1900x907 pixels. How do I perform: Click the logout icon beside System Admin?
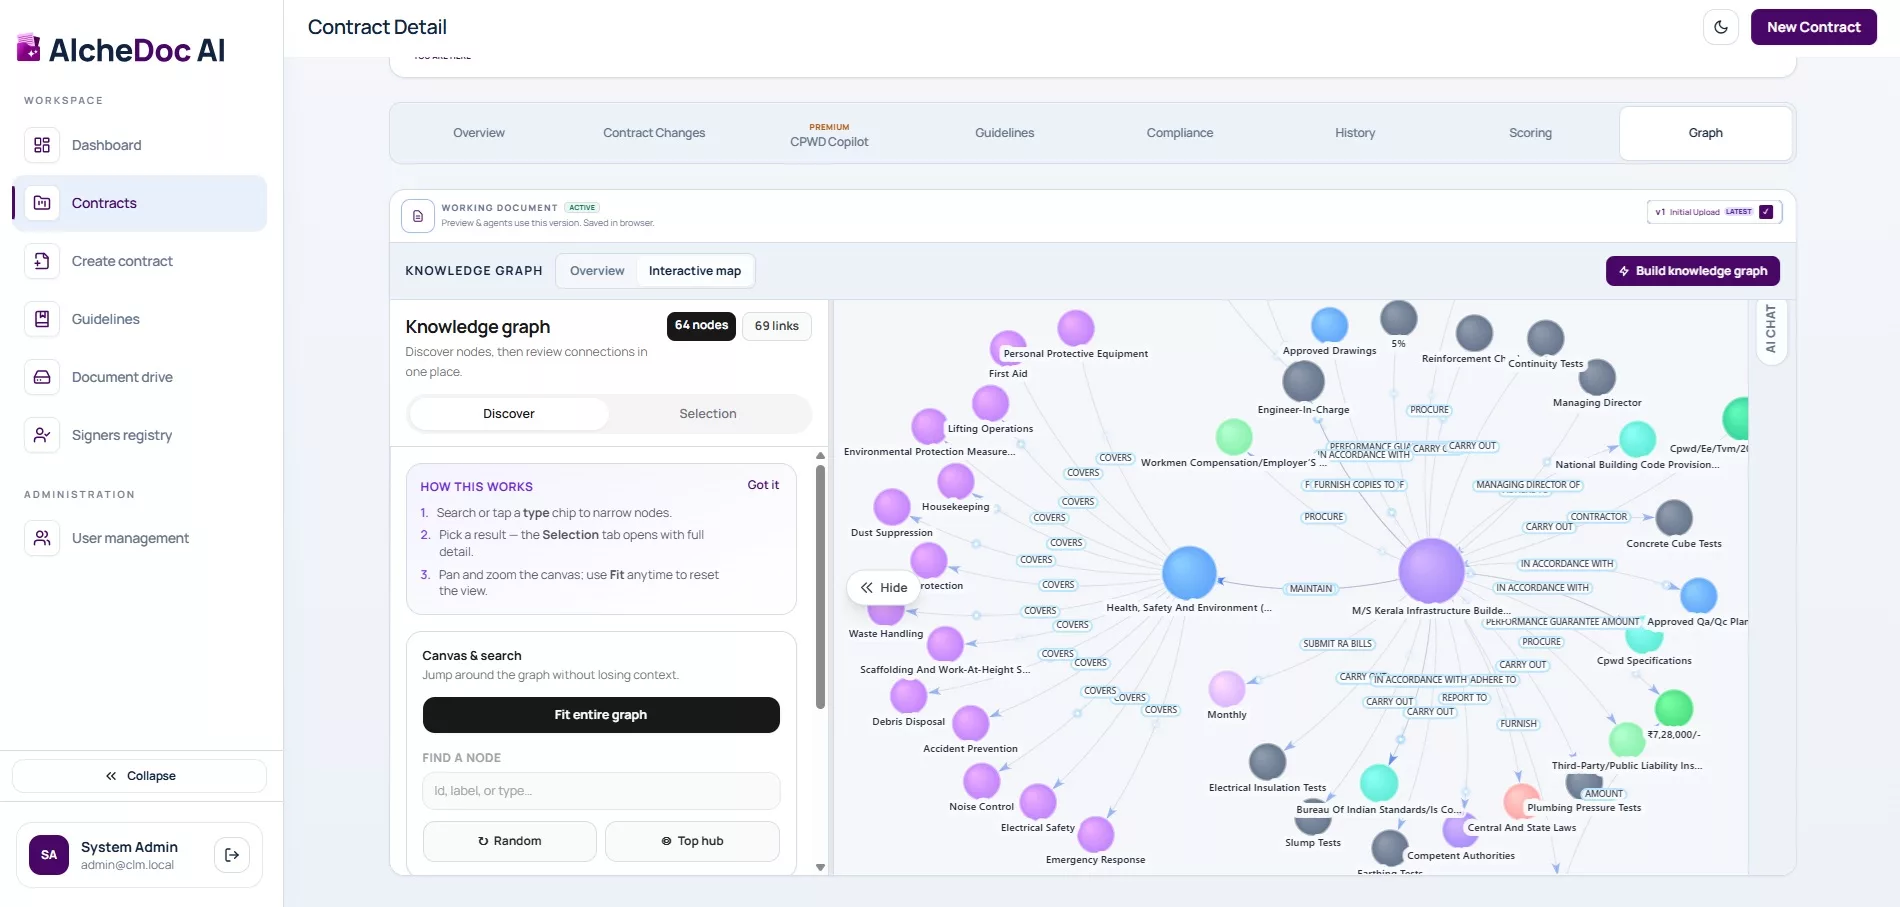232,855
